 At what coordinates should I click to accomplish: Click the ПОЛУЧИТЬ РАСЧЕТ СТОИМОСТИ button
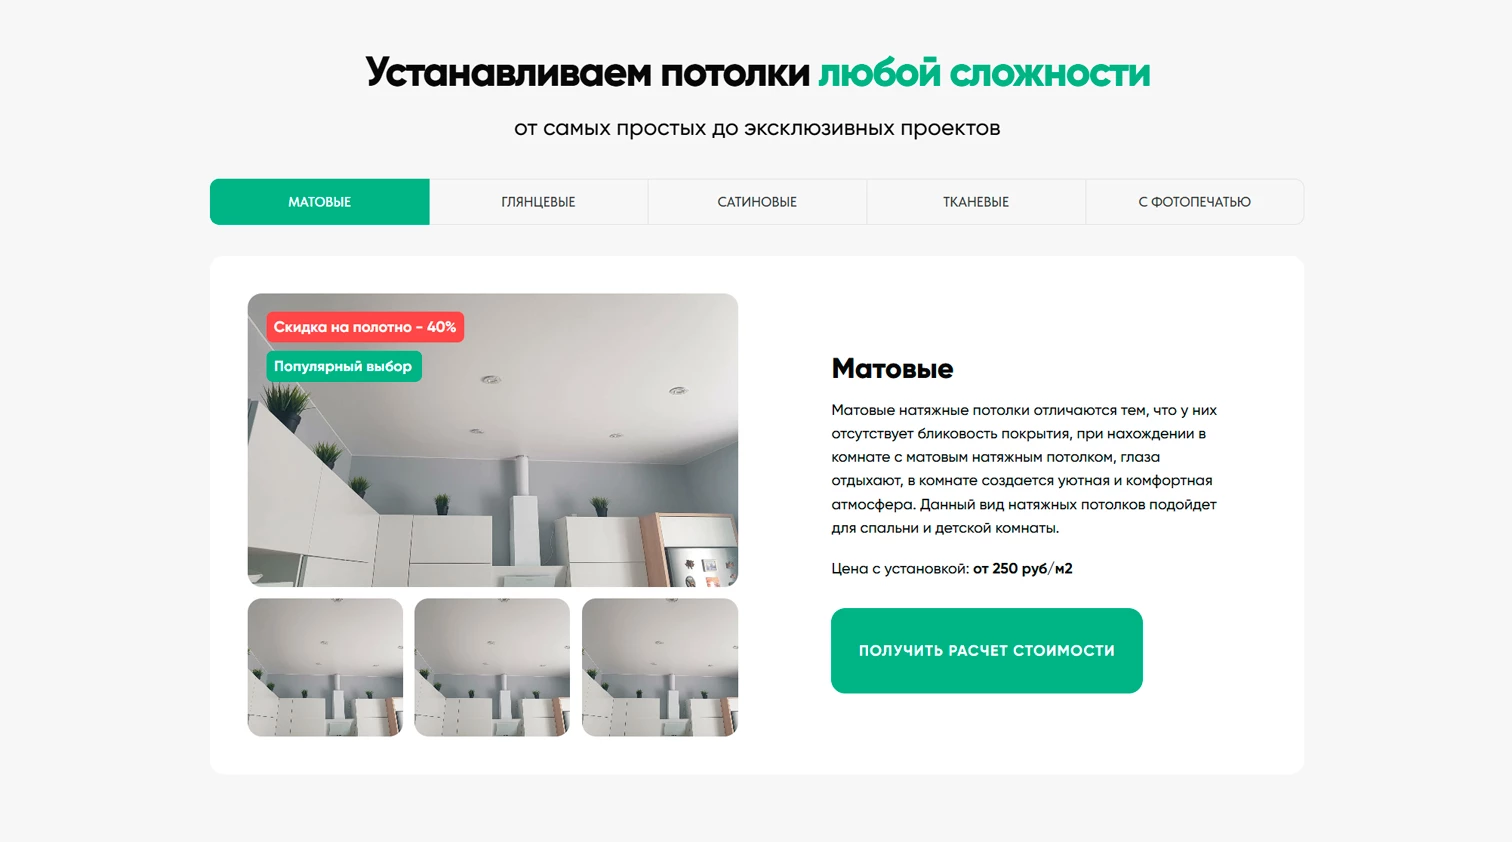[986, 651]
